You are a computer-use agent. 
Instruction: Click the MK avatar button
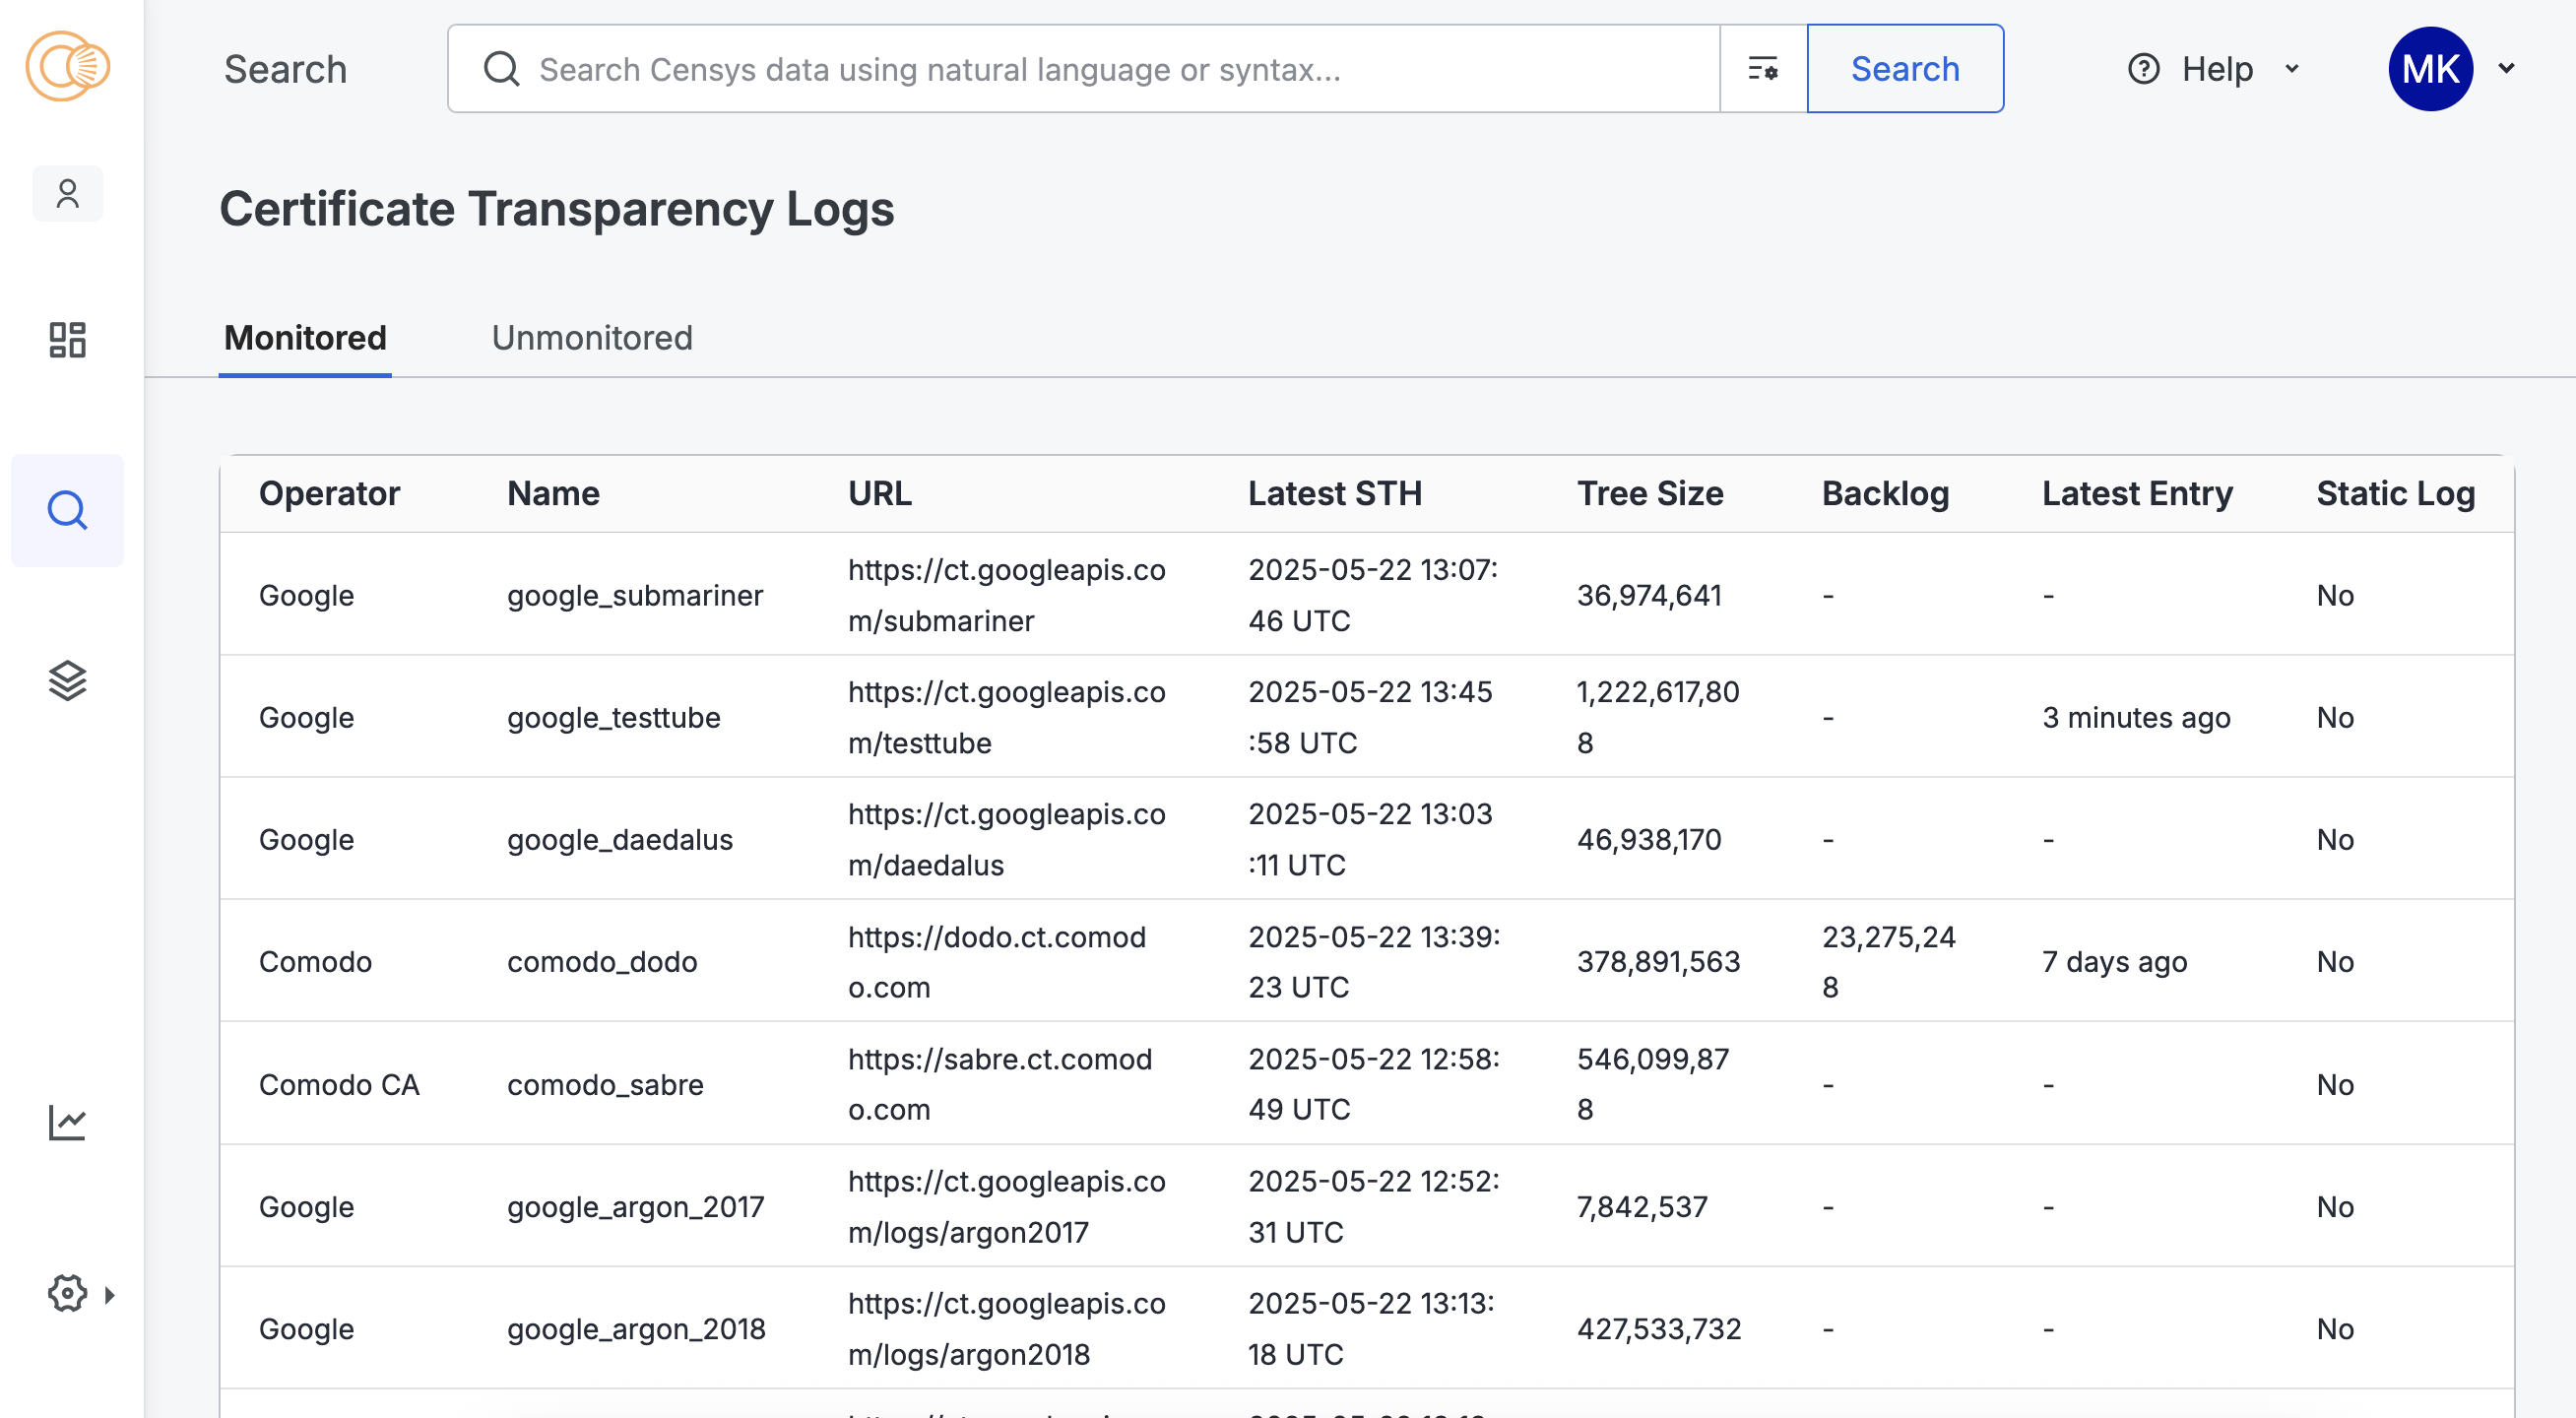point(2430,69)
